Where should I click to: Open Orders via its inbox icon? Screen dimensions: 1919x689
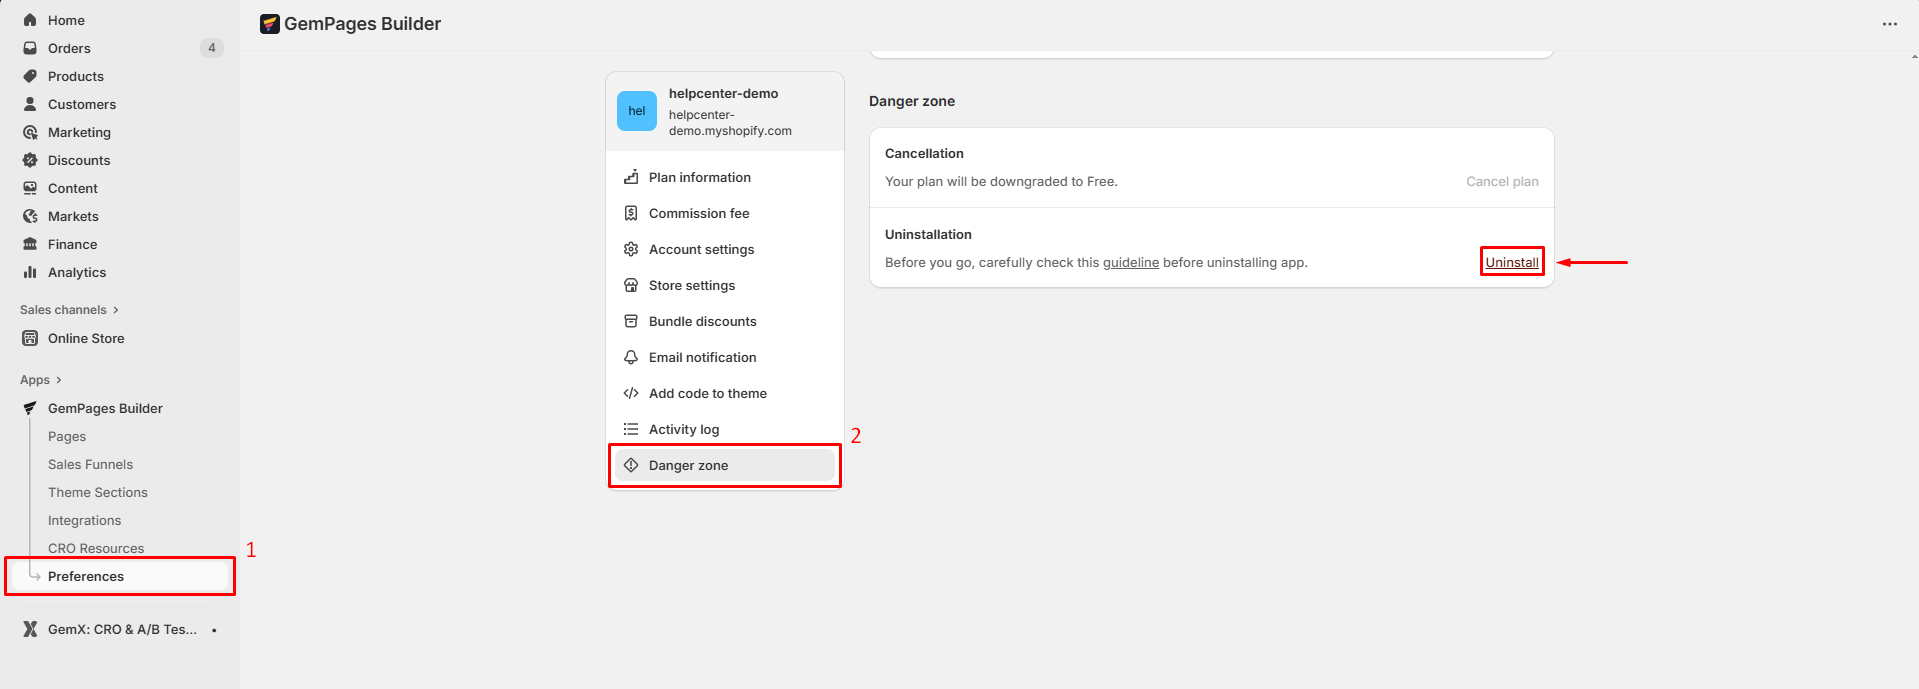30,48
